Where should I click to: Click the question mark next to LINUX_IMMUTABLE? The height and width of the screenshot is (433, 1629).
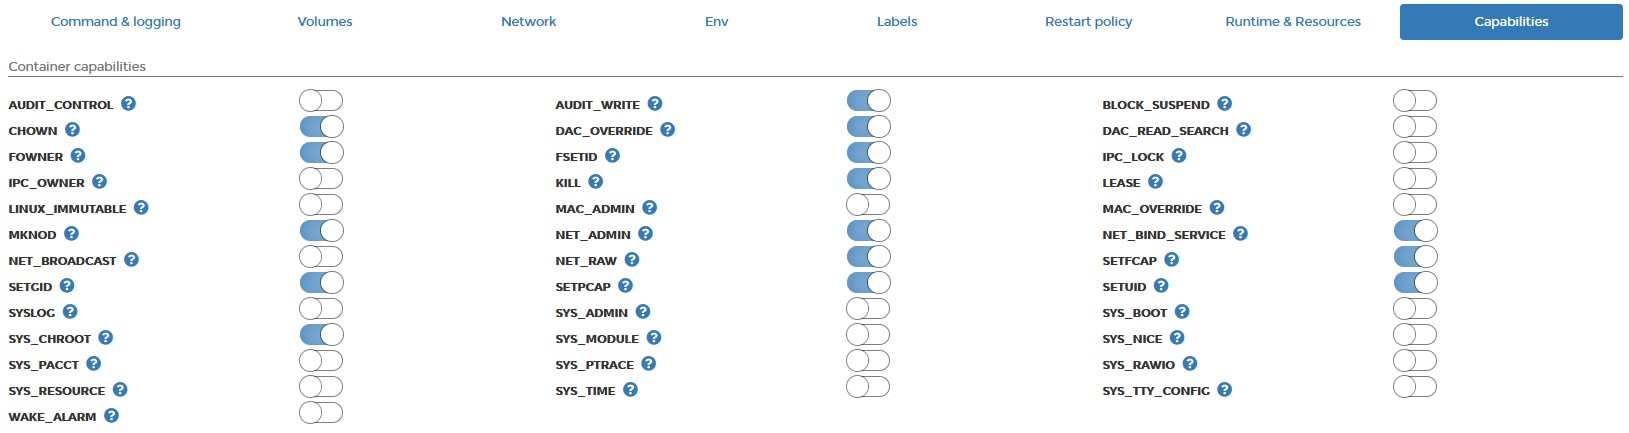pyautogui.click(x=141, y=208)
